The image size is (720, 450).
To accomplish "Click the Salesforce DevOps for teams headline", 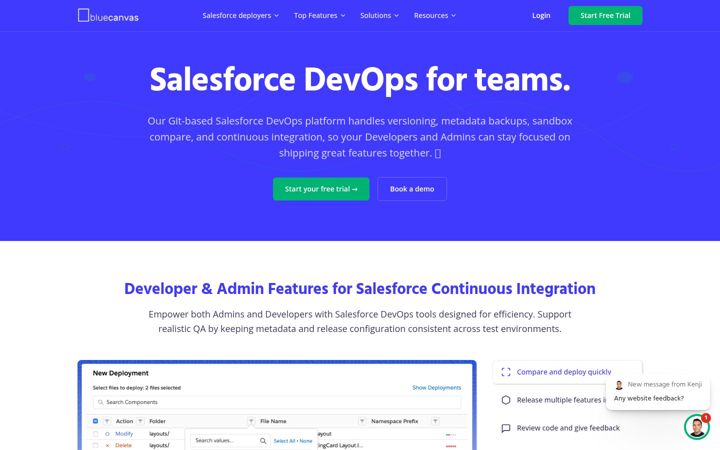I will [360, 80].
